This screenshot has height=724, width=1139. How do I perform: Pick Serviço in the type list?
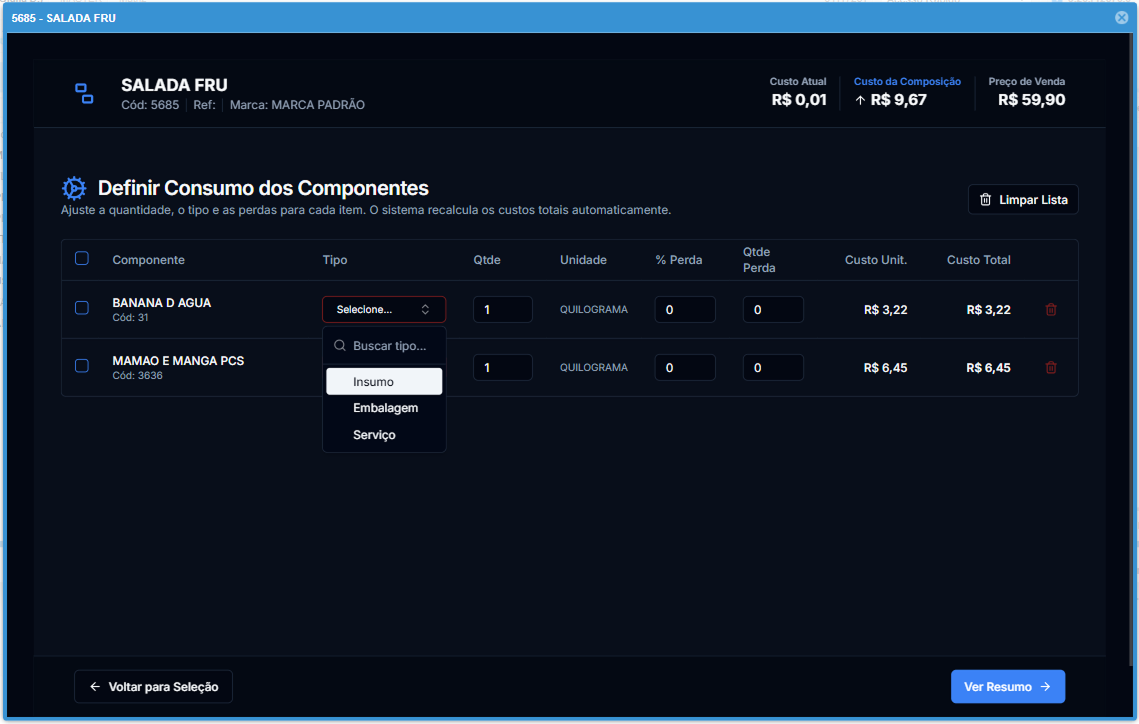tap(374, 435)
